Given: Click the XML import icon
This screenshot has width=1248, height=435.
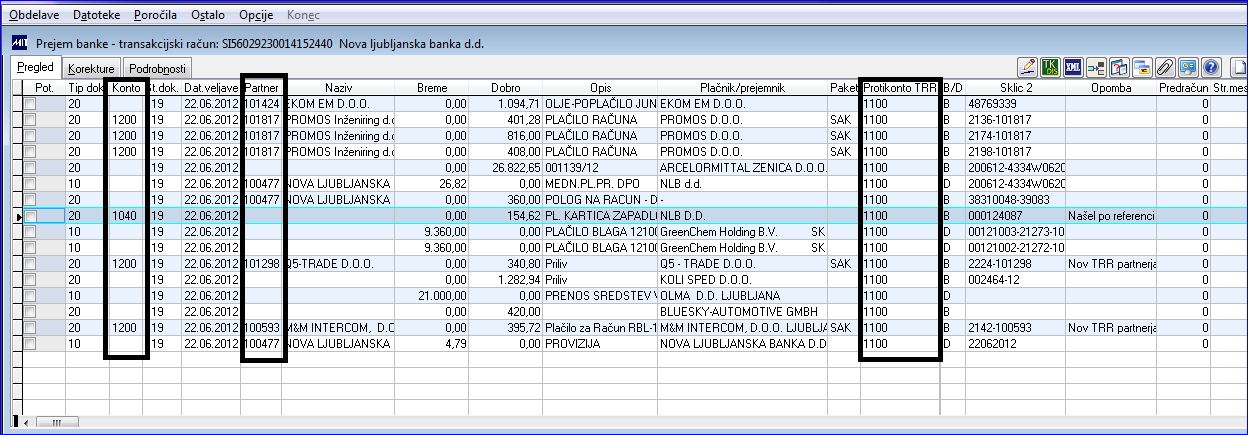Looking at the screenshot, I should click(x=1073, y=68).
